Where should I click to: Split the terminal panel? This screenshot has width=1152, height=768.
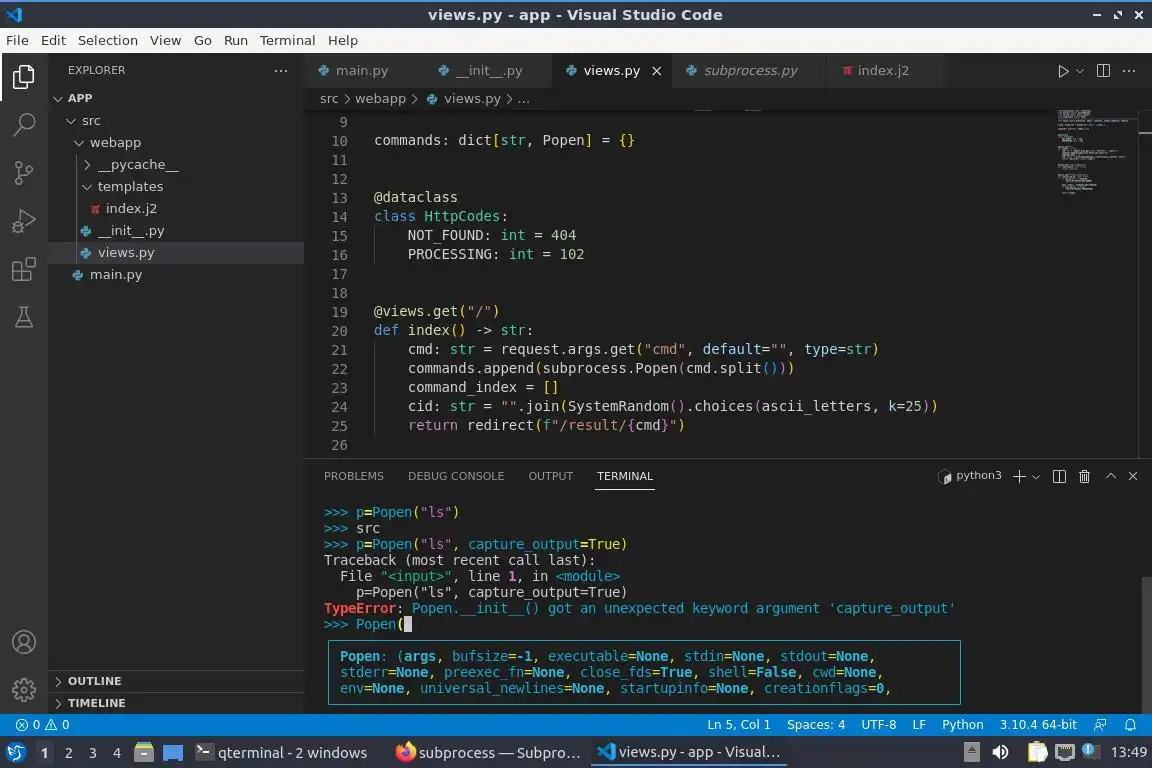click(1059, 476)
